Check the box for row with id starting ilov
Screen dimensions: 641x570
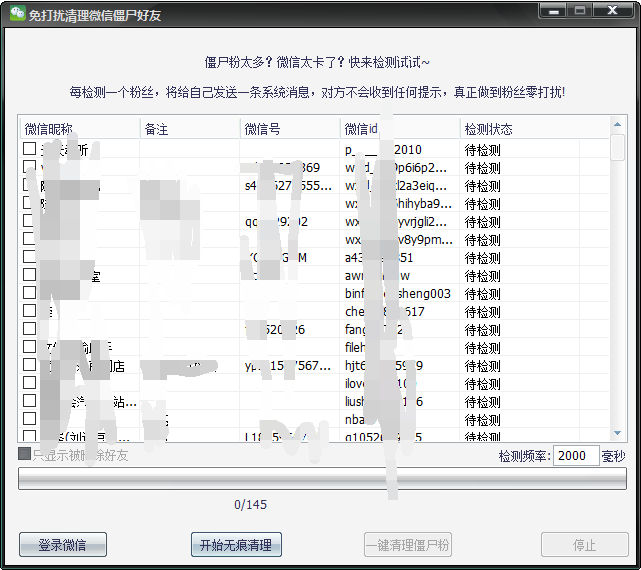coord(29,382)
